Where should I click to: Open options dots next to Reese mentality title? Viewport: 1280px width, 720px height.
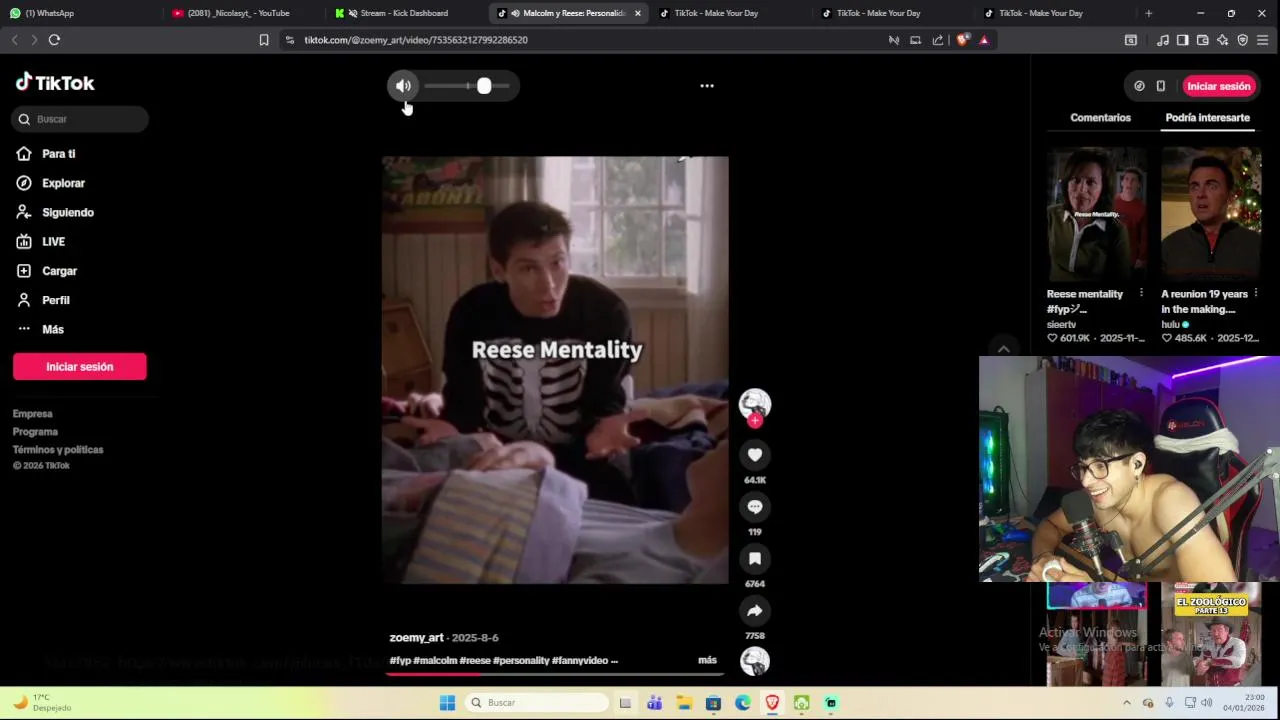coord(1141,294)
